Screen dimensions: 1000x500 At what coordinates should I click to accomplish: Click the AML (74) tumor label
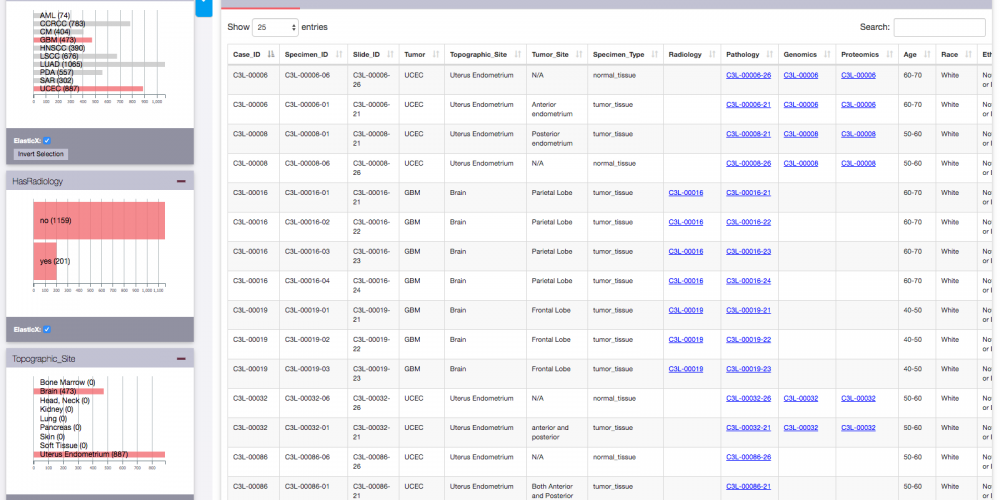point(55,15)
